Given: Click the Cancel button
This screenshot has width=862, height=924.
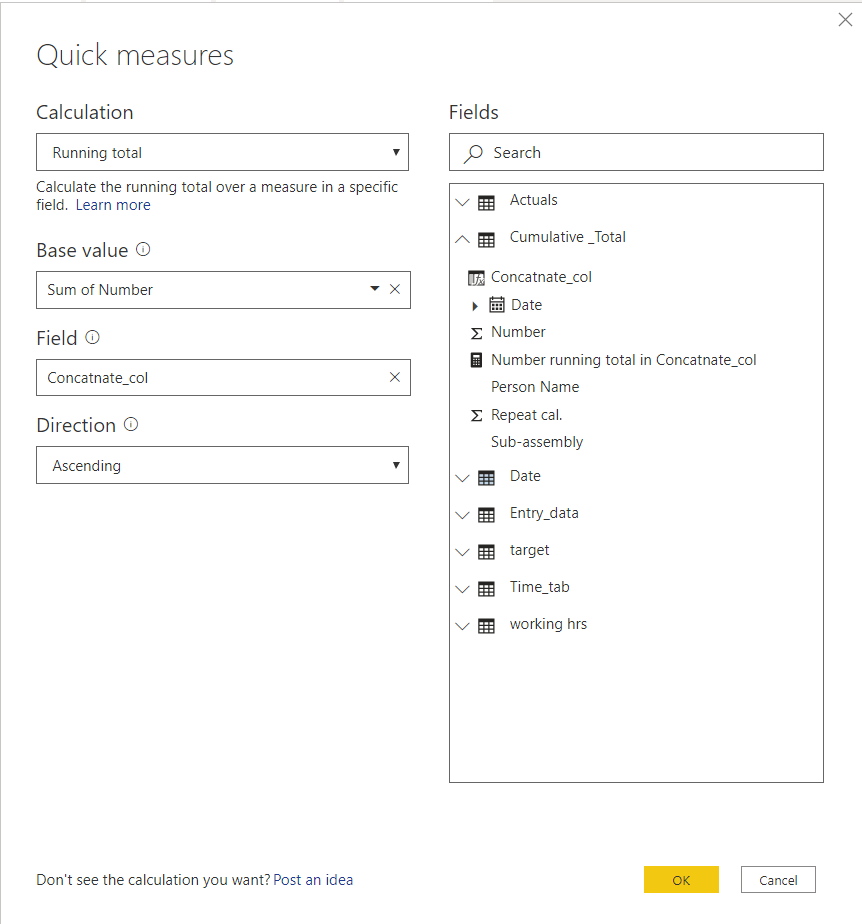Looking at the screenshot, I should pyautogui.click(x=778, y=879).
